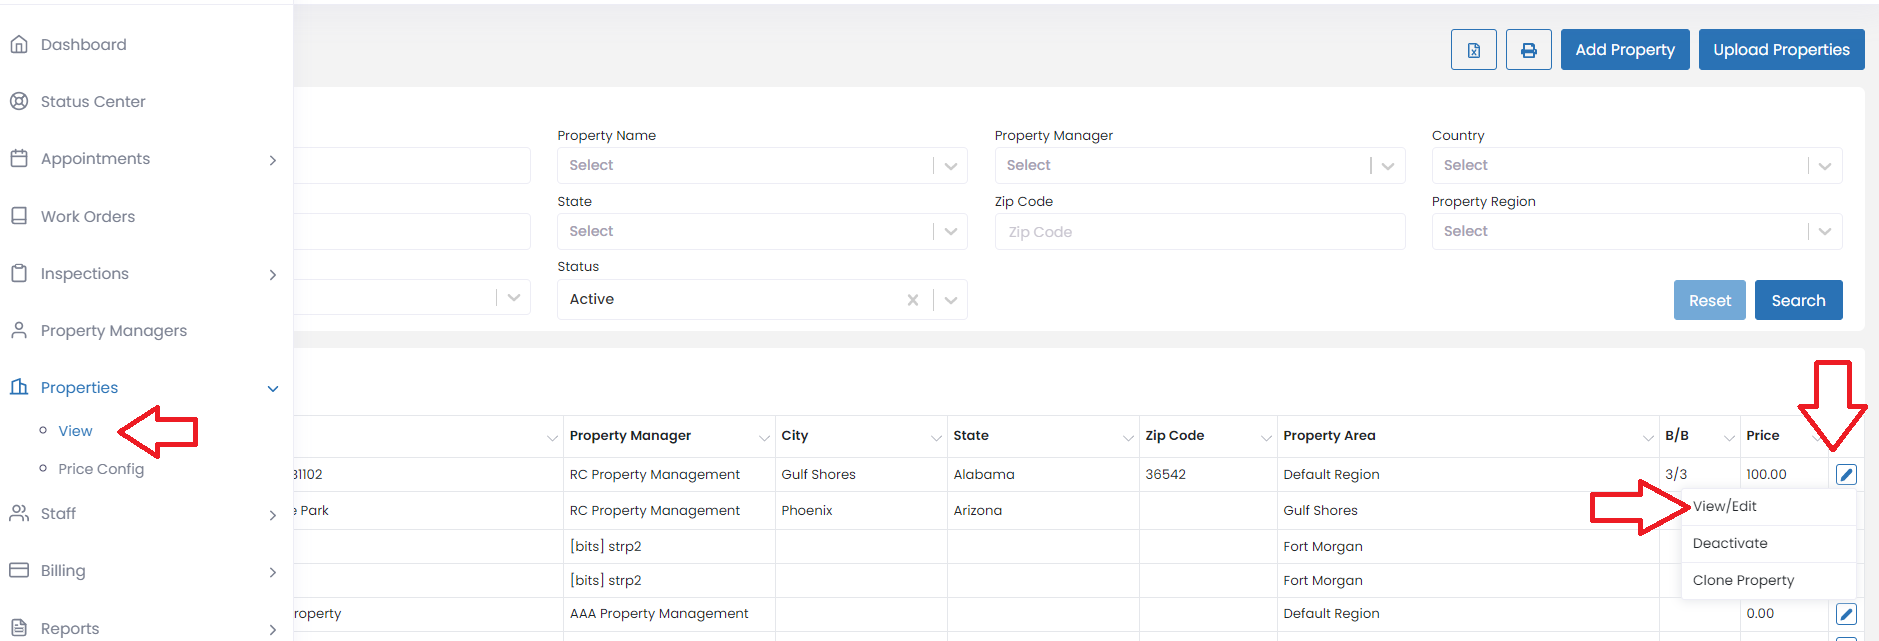Screen dimensions: 1879x641
Task: Go to Work Orders in sidebar
Action: tap(87, 217)
